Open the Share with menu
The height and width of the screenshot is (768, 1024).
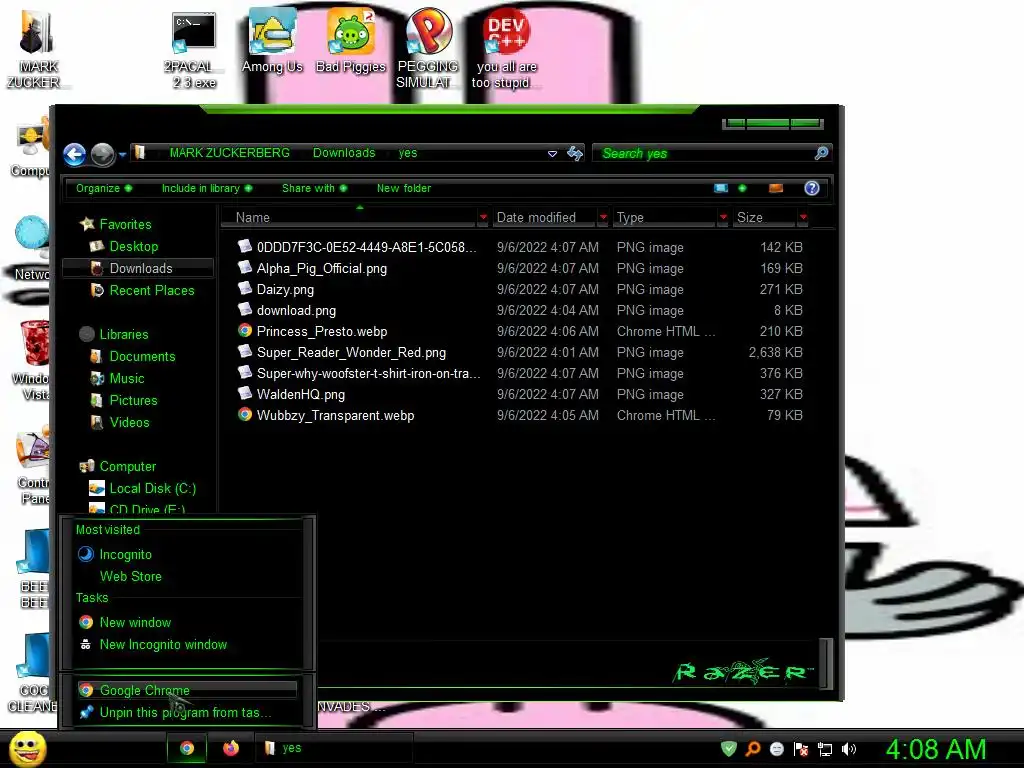pos(314,188)
